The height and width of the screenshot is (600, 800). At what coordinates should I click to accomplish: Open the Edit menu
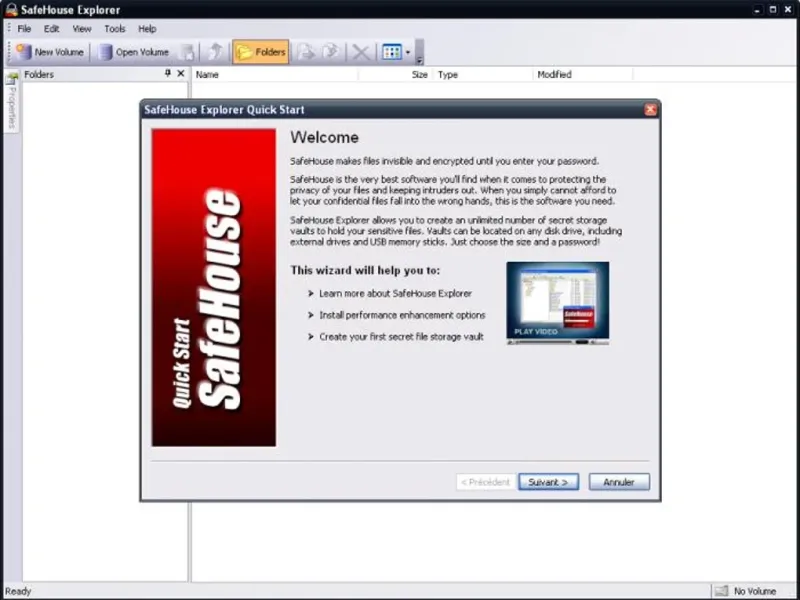click(x=51, y=29)
